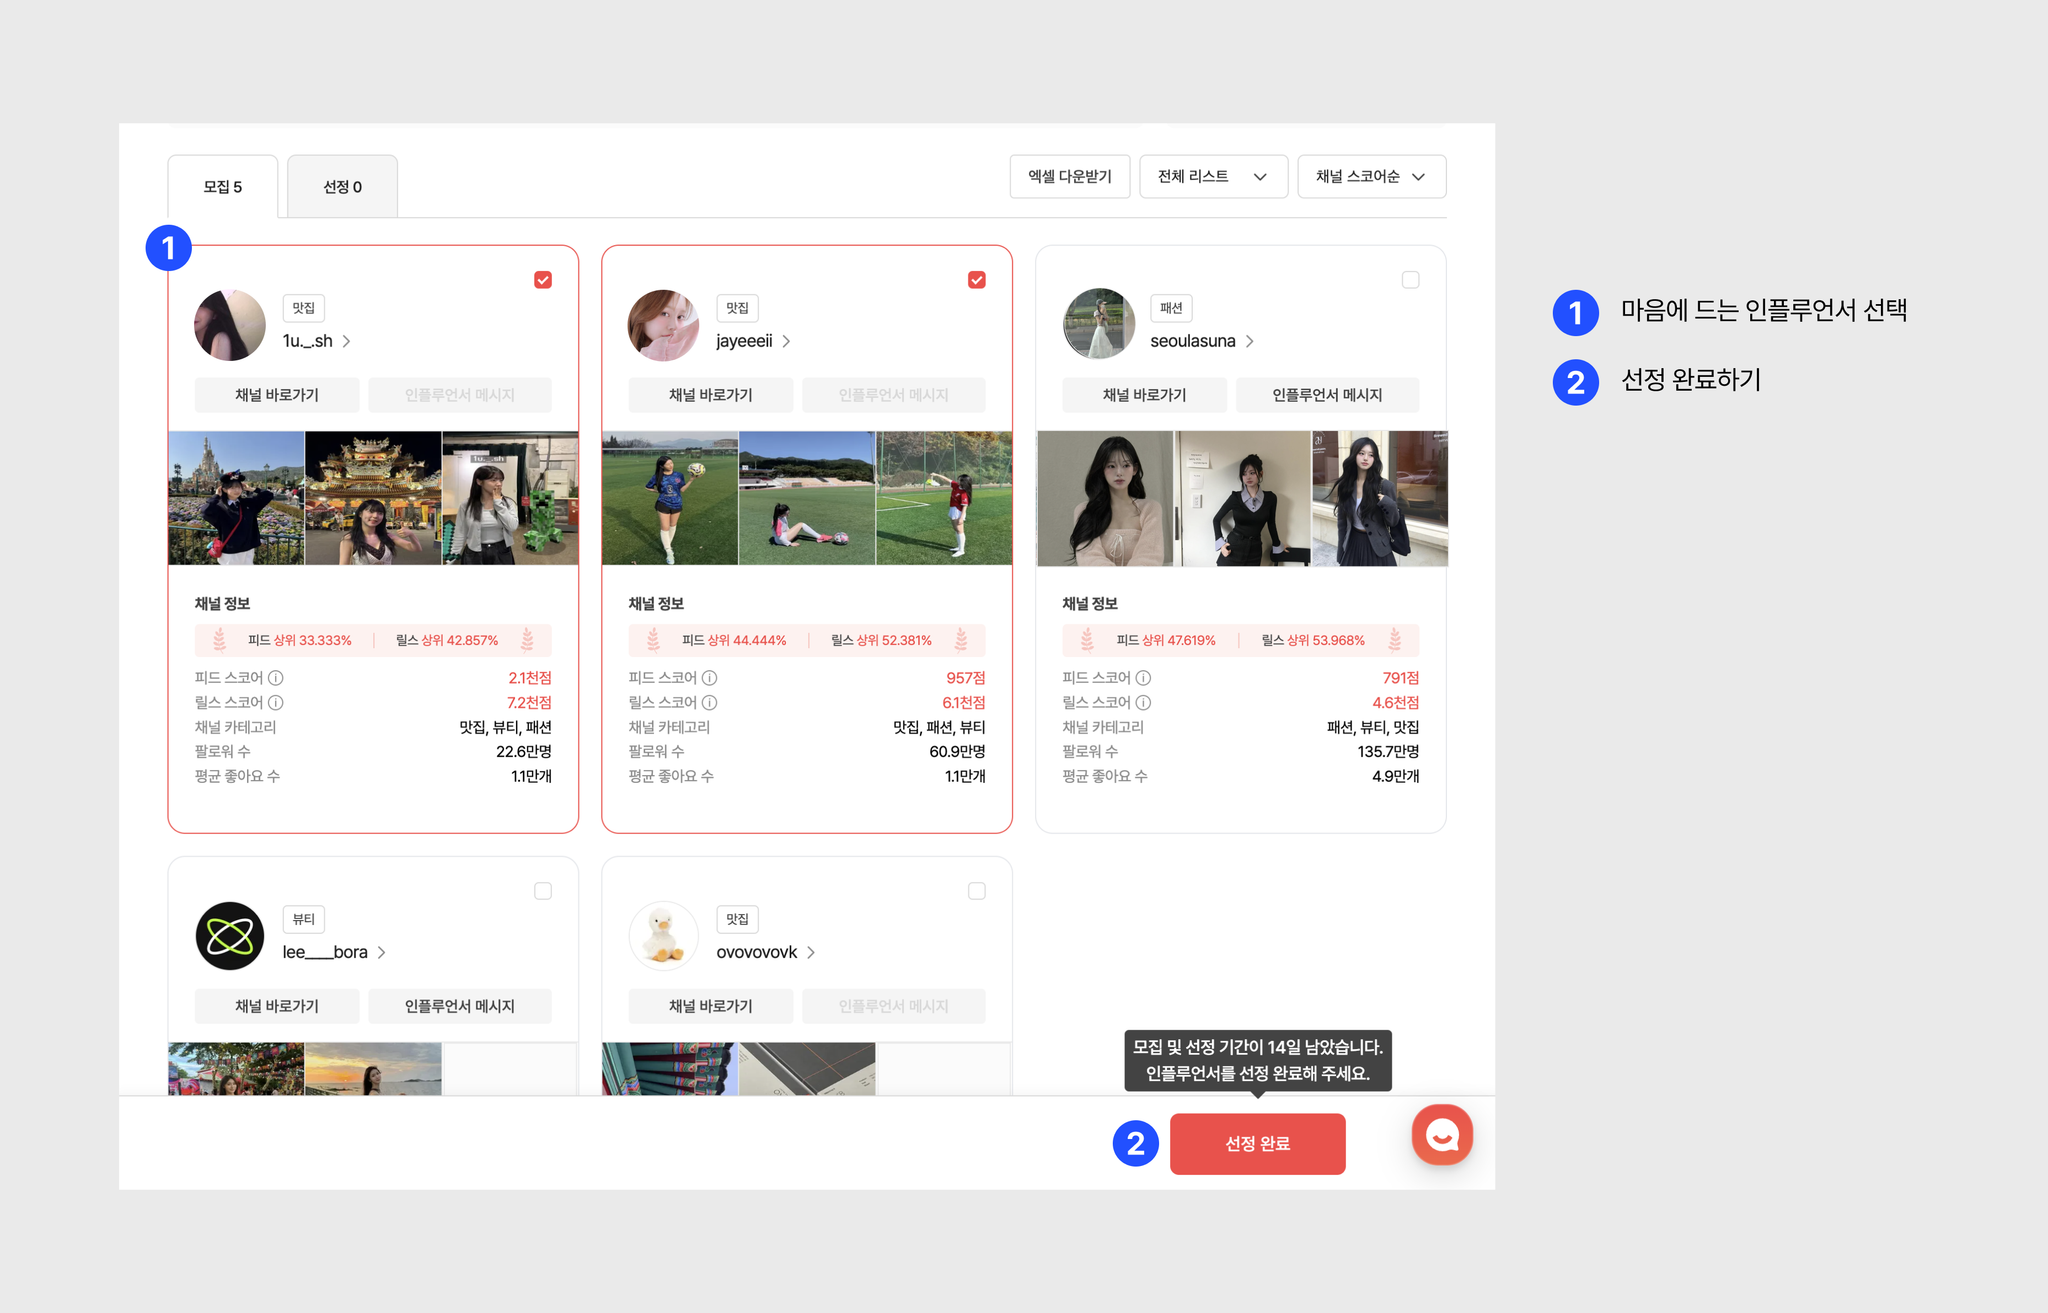
Task: Expand 1u._.sh profile chevron
Action: pos(346,341)
